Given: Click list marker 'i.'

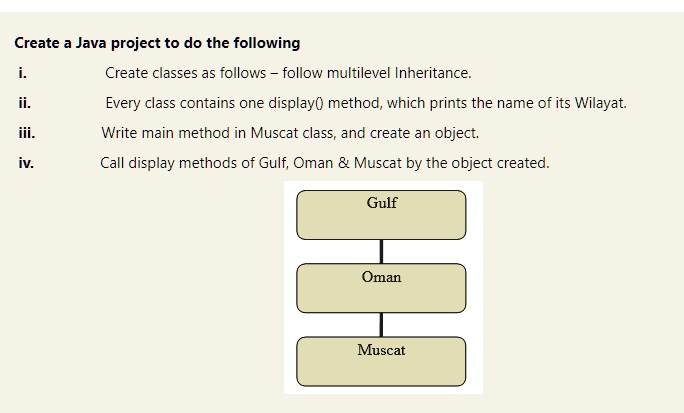Looking at the screenshot, I should tap(22, 73).
